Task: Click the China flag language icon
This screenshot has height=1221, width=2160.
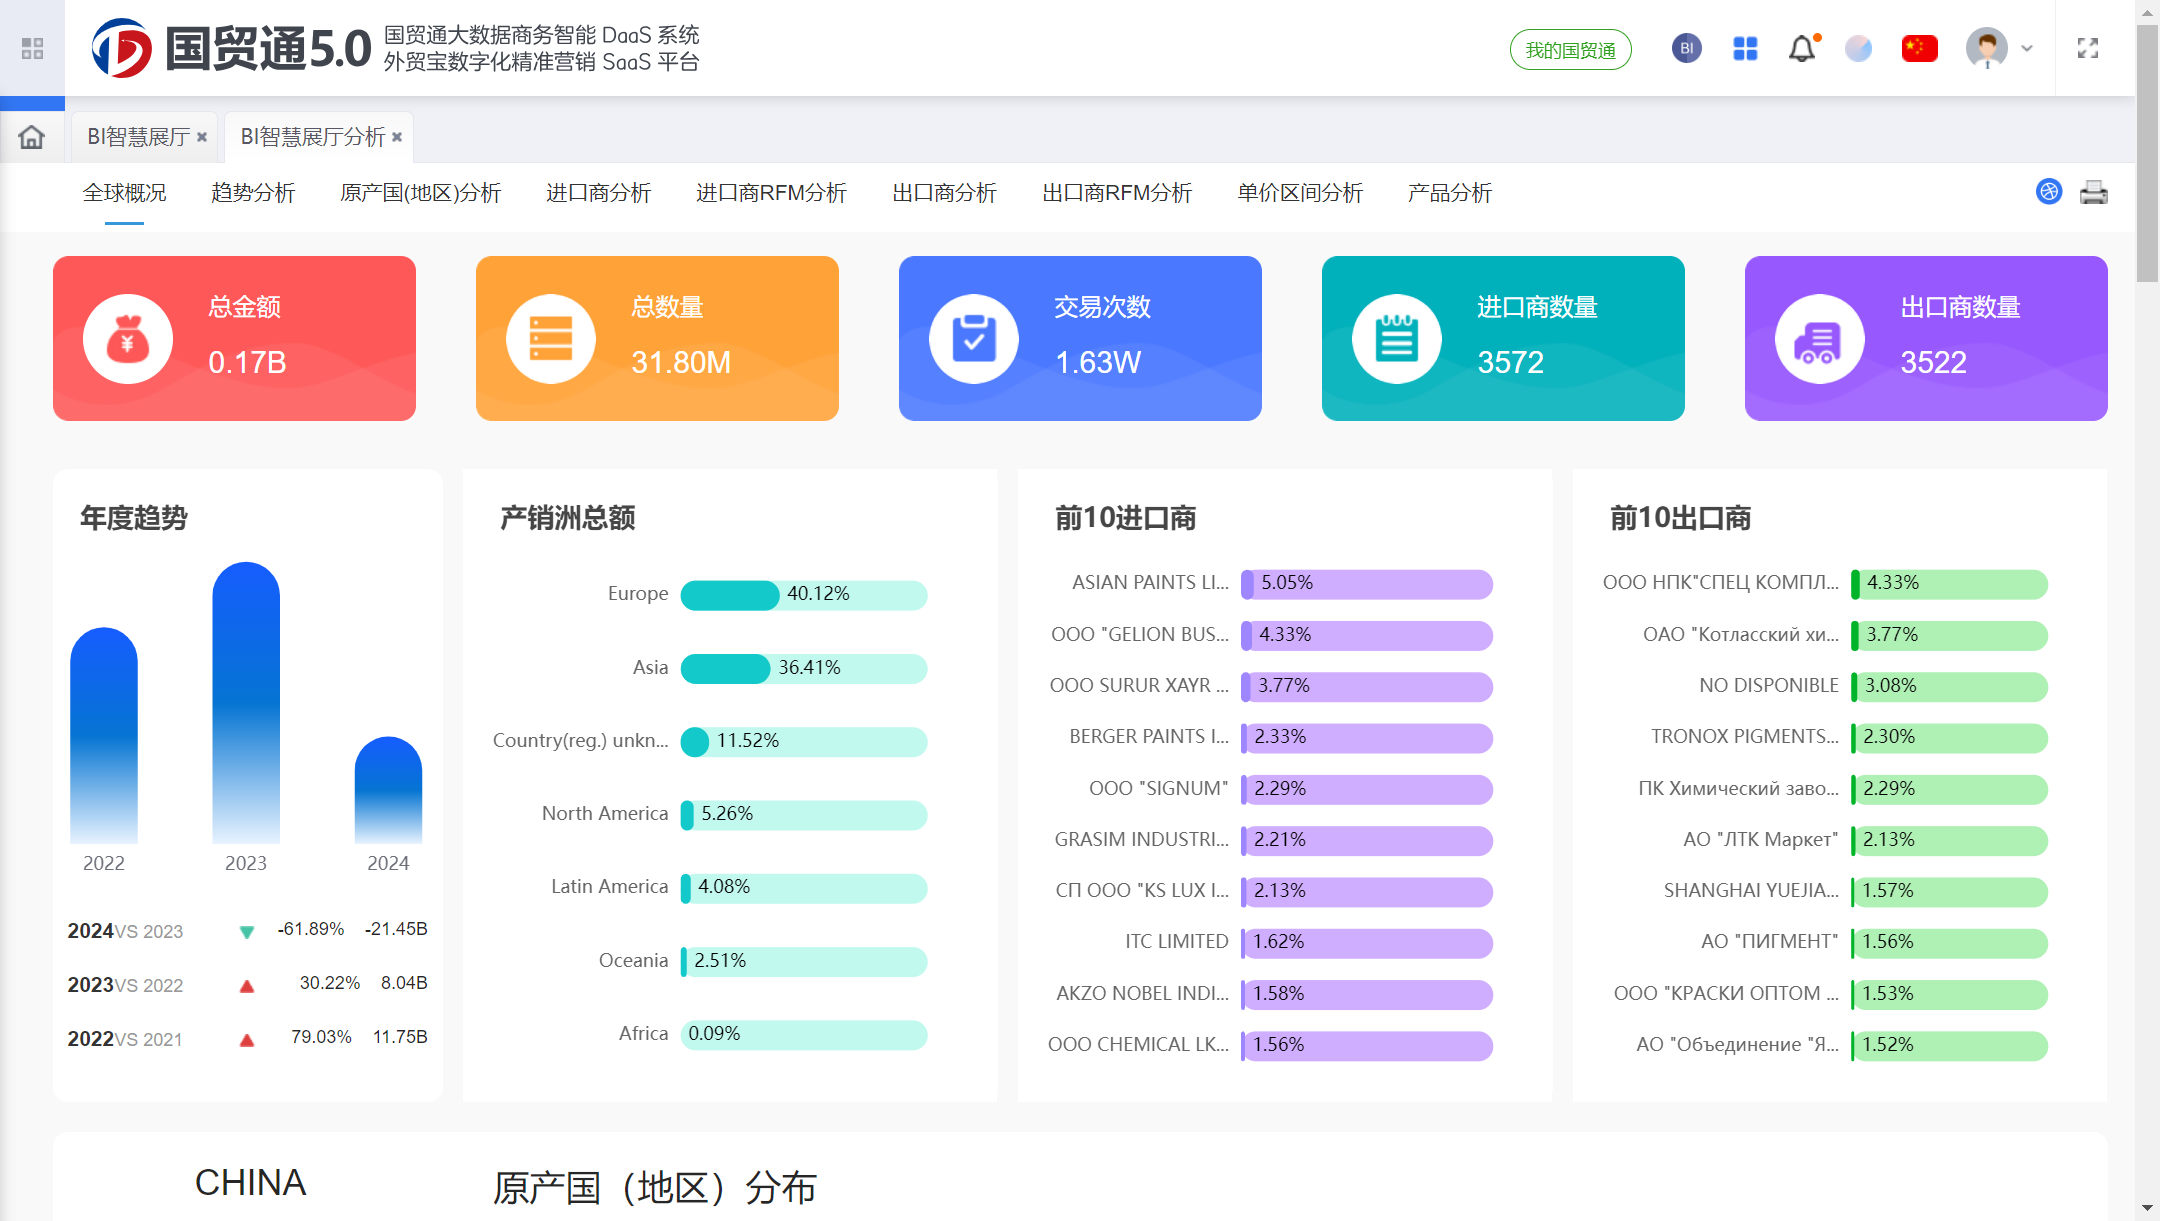Action: point(1919,48)
